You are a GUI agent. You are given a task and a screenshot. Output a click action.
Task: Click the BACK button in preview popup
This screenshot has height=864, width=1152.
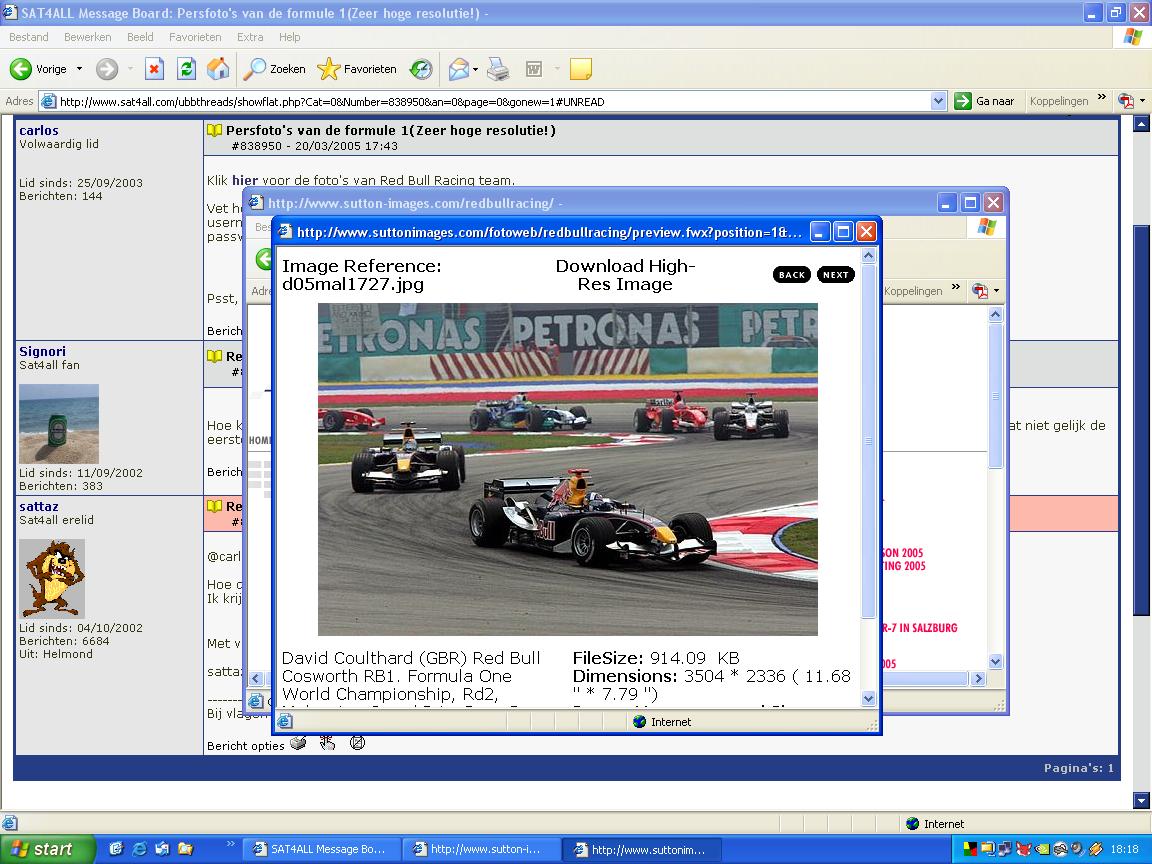(x=792, y=275)
